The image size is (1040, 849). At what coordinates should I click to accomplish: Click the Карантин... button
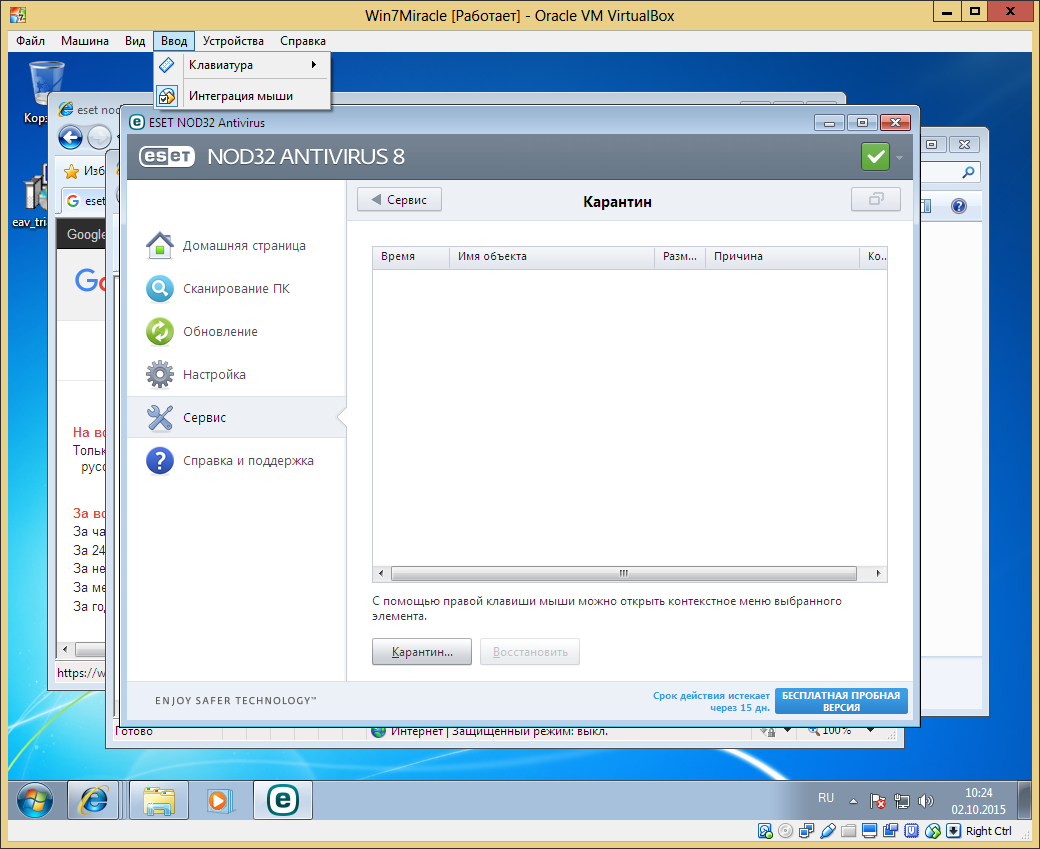422,651
